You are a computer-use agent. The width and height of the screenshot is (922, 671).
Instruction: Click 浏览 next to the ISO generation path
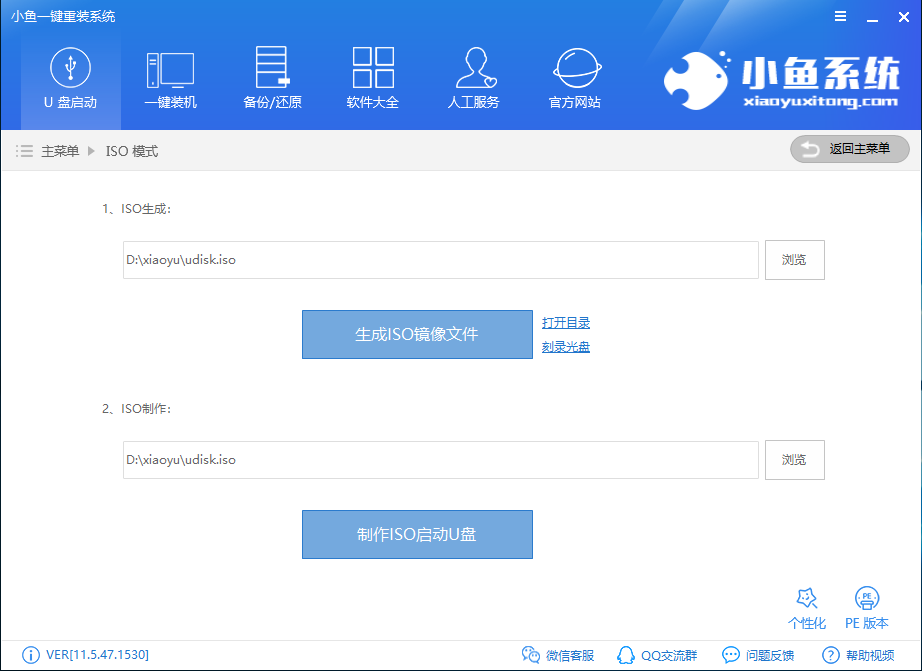coord(794,260)
